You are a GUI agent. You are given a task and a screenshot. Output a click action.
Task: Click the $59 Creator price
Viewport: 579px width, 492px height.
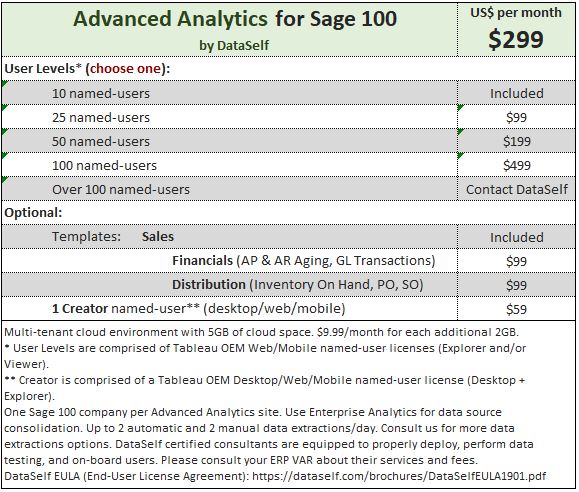click(x=516, y=310)
